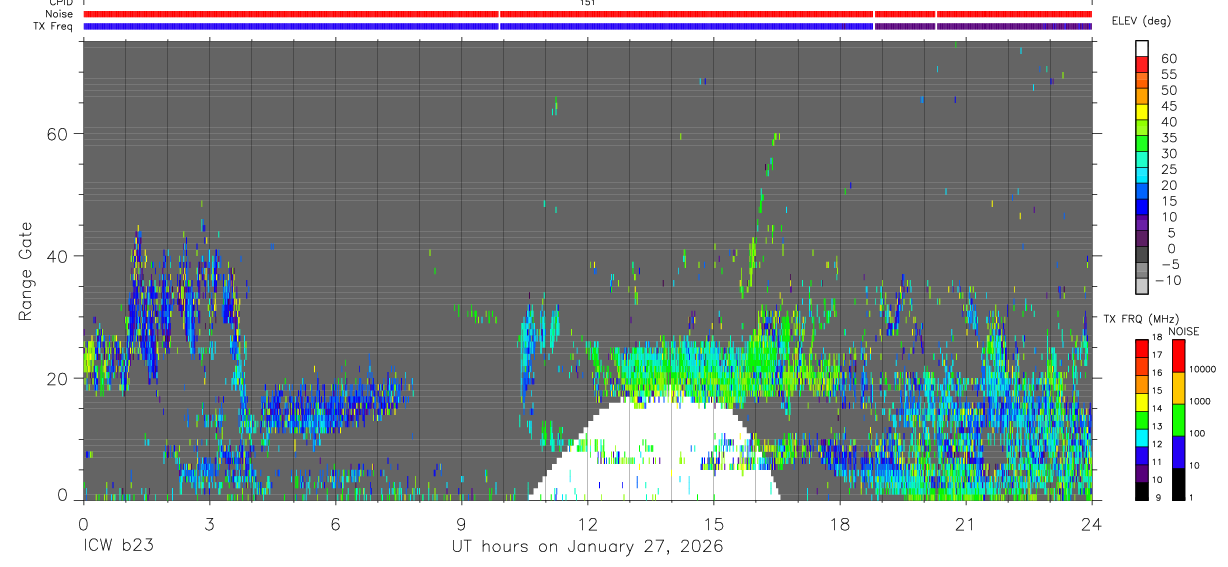Image resolution: width=1228 pixels, height=567 pixels.
Task: Pick the red TX FRQ segment between 17 and 18
Action: [1141, 346]
